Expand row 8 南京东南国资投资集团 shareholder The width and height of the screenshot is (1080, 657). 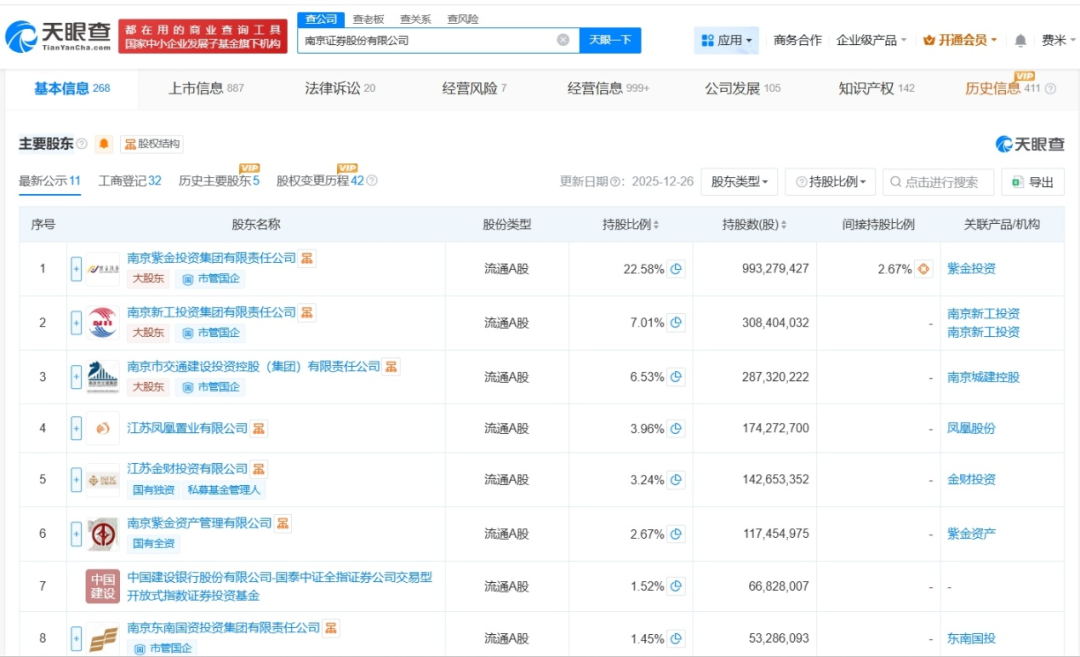(76, 638)
